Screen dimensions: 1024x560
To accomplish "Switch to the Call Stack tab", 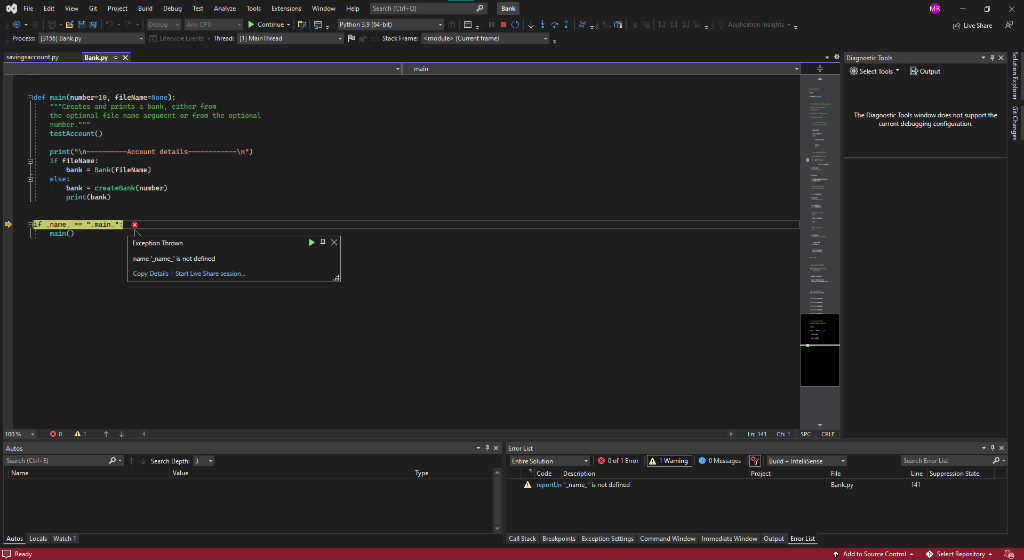I will tap(522, 538).
